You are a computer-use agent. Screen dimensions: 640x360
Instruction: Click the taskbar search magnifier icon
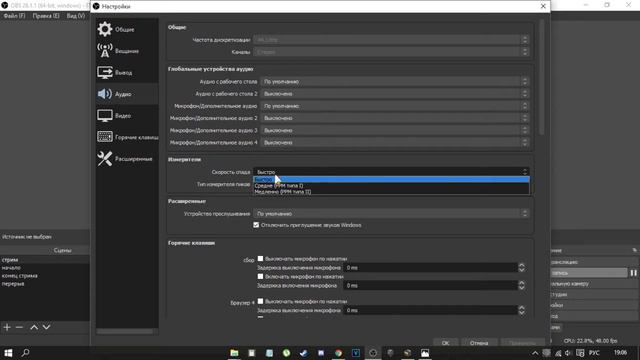coord(25,353)
